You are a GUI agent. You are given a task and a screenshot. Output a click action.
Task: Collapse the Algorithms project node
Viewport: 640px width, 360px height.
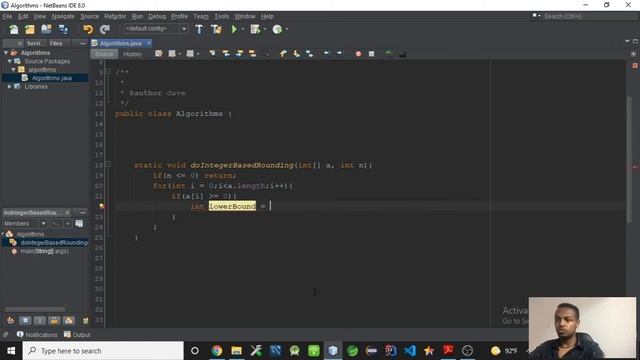6,53
